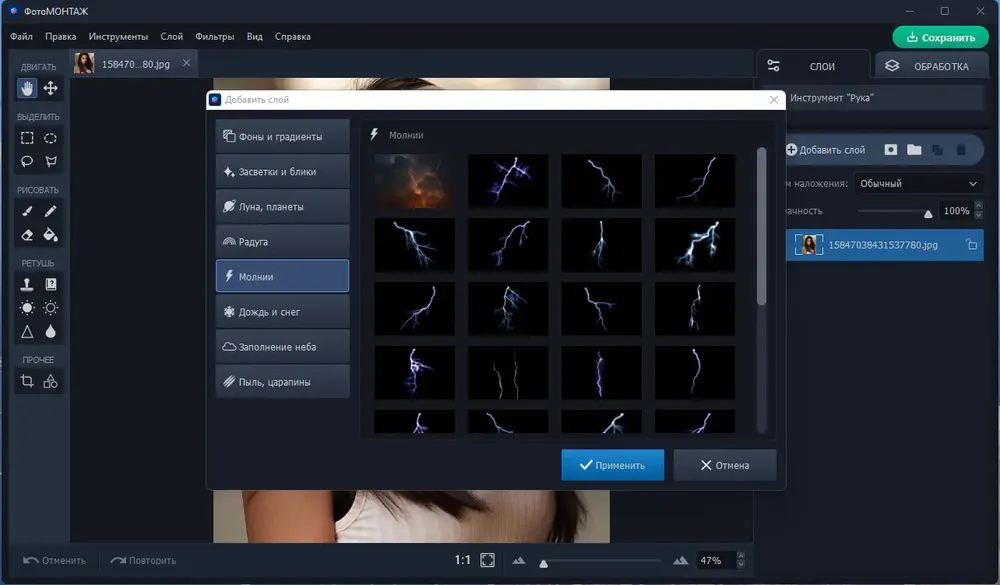Pick the Lasso selection tool
The image size is (1000, 585).
point(27,161)
